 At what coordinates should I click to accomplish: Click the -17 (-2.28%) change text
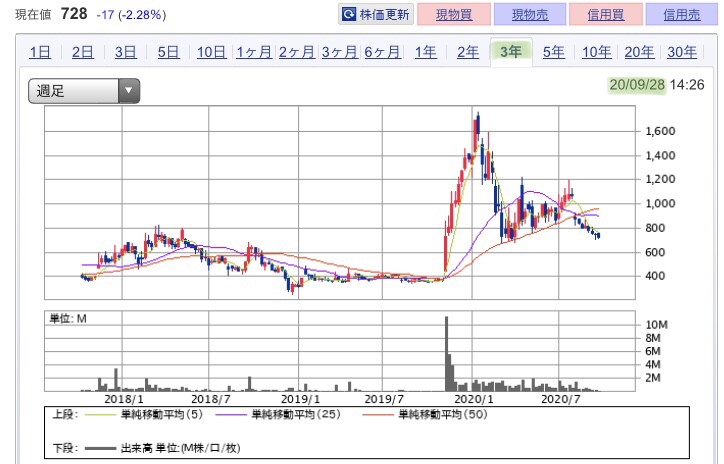pyautogui.click(x=131, y=15)
